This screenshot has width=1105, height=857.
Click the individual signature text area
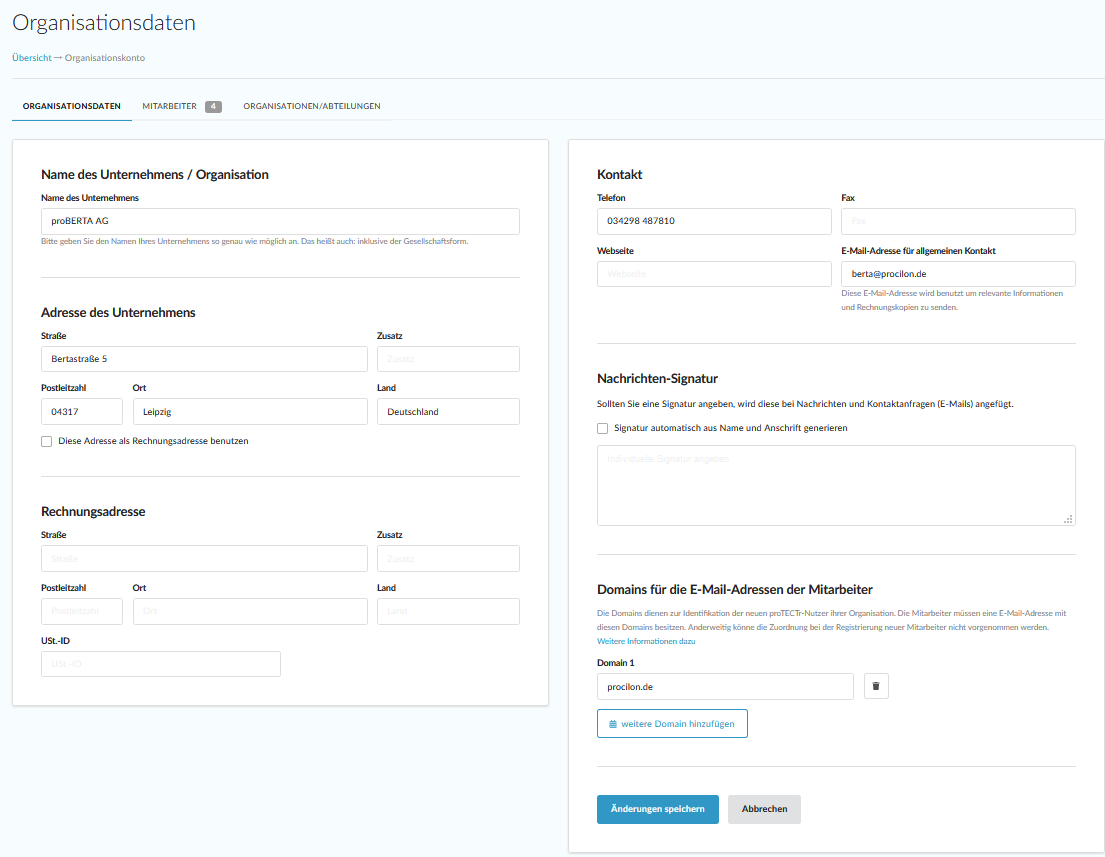click(x=835, y=485)
